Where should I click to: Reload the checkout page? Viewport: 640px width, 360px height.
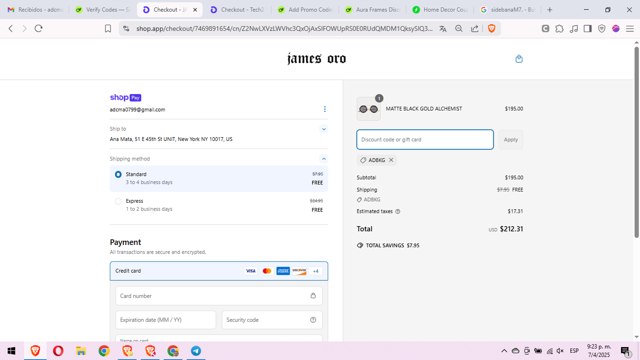tap(38, 29)
